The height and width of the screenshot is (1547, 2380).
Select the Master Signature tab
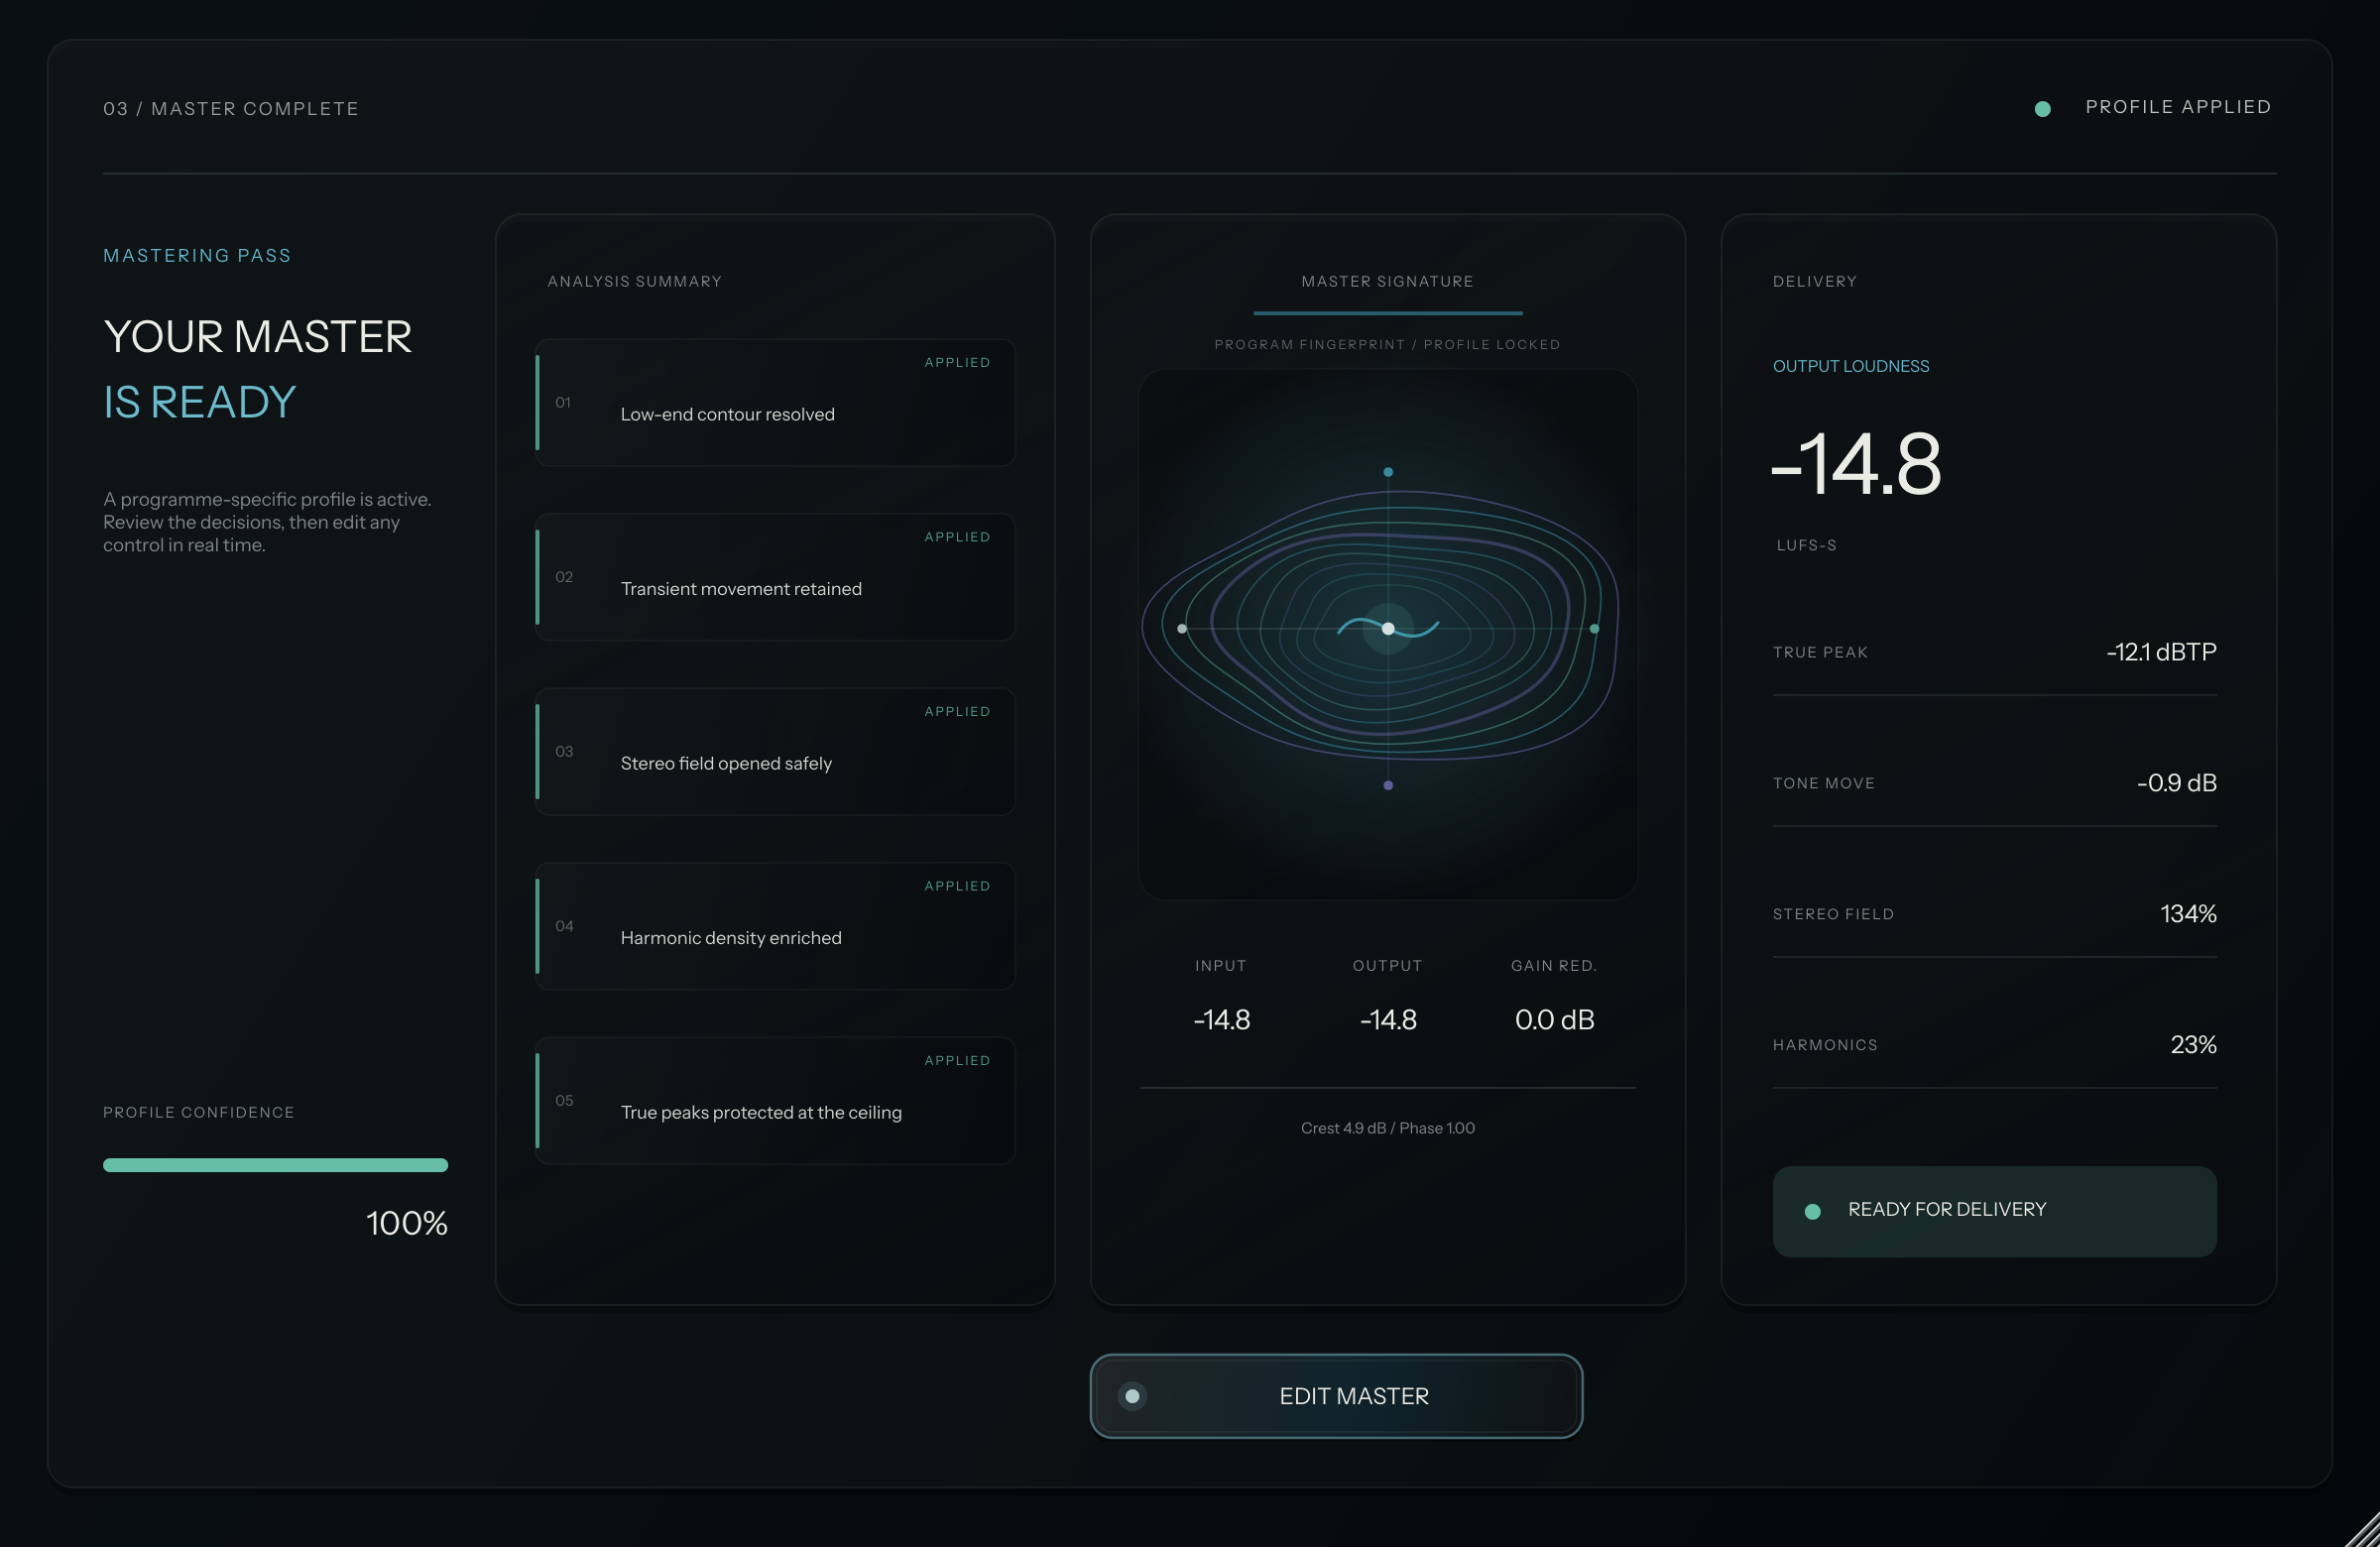tap(1388, 282)
